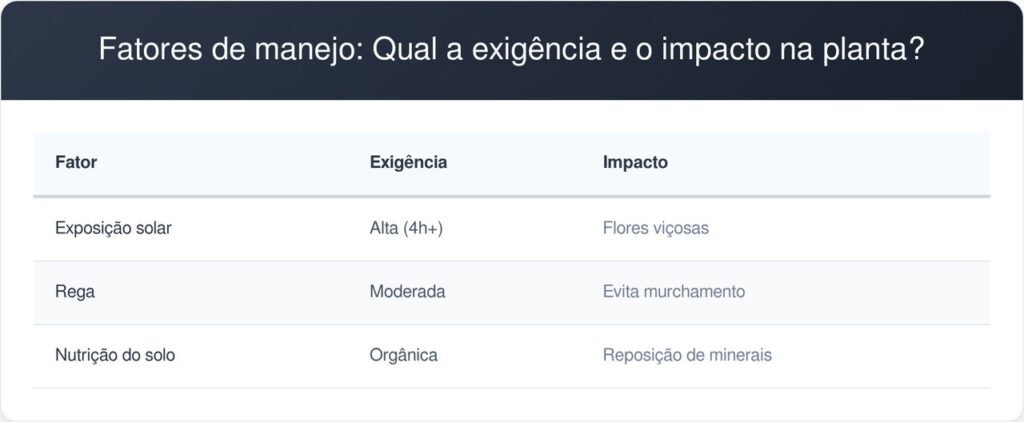Select the 'Rega' row label
1024x422 pixels.
pyautogui.click(x=74, y=292)
